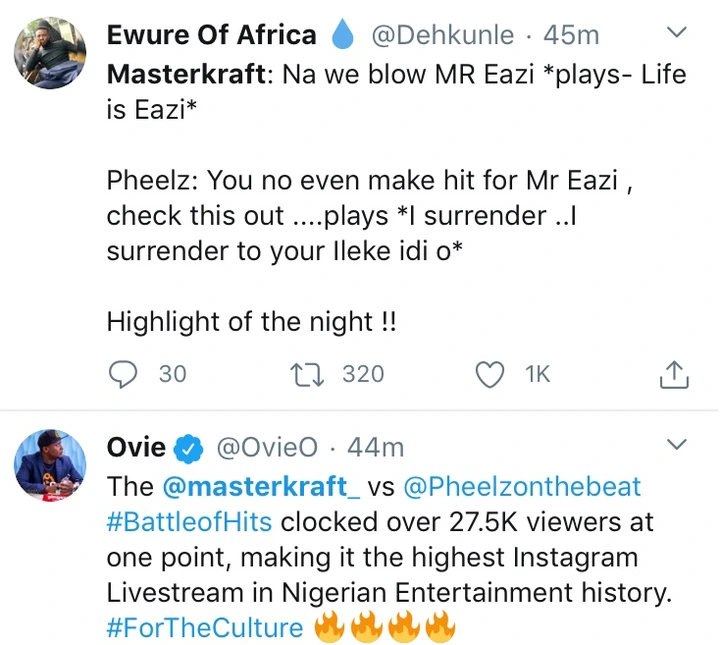Open the Ewure Of Africa display name
720x645 pixels.
[x=211, y=36]
